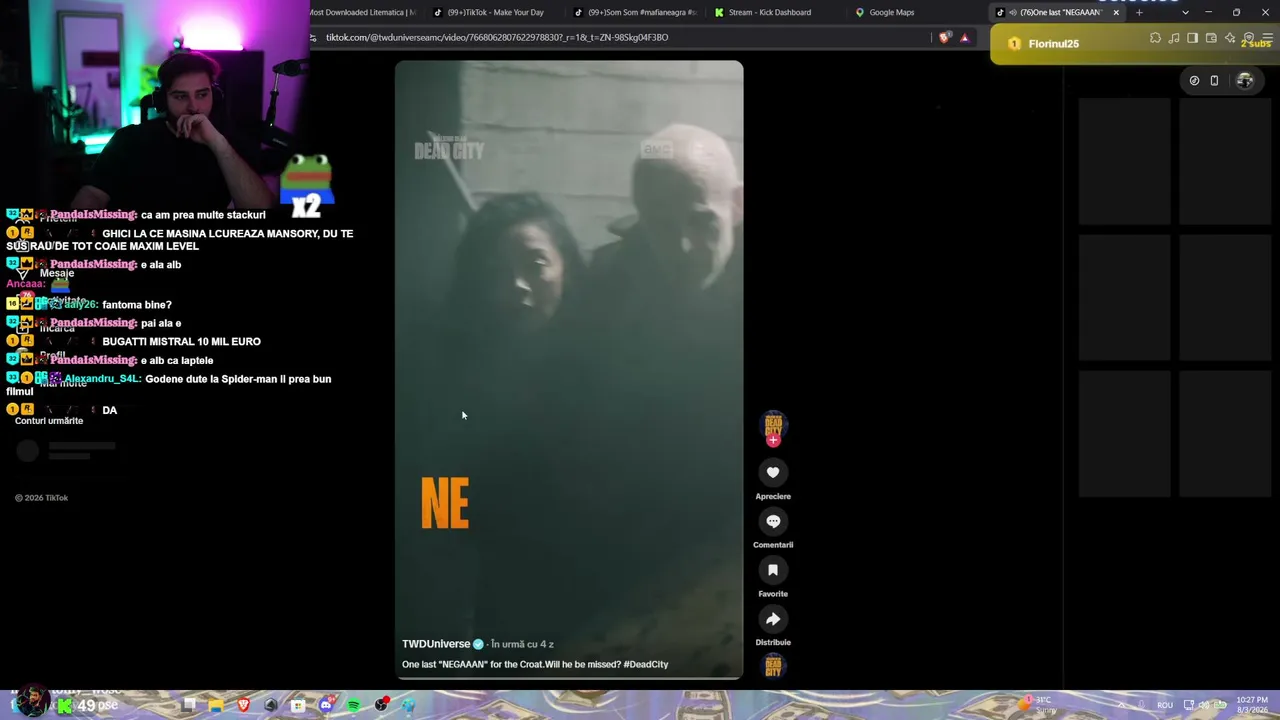Open the Leo AI sparkle icon
Viewport: 1280px width, 720px height.
[1230, 38]
